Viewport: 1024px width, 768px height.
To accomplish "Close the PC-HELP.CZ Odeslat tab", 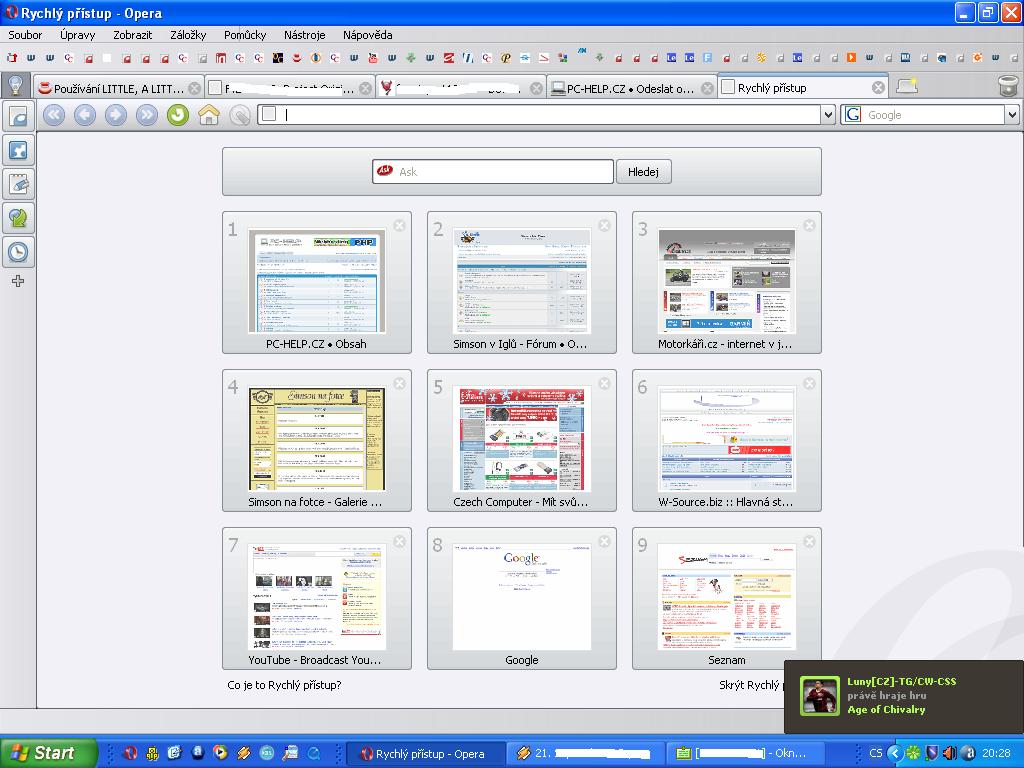I will (707, 88).
